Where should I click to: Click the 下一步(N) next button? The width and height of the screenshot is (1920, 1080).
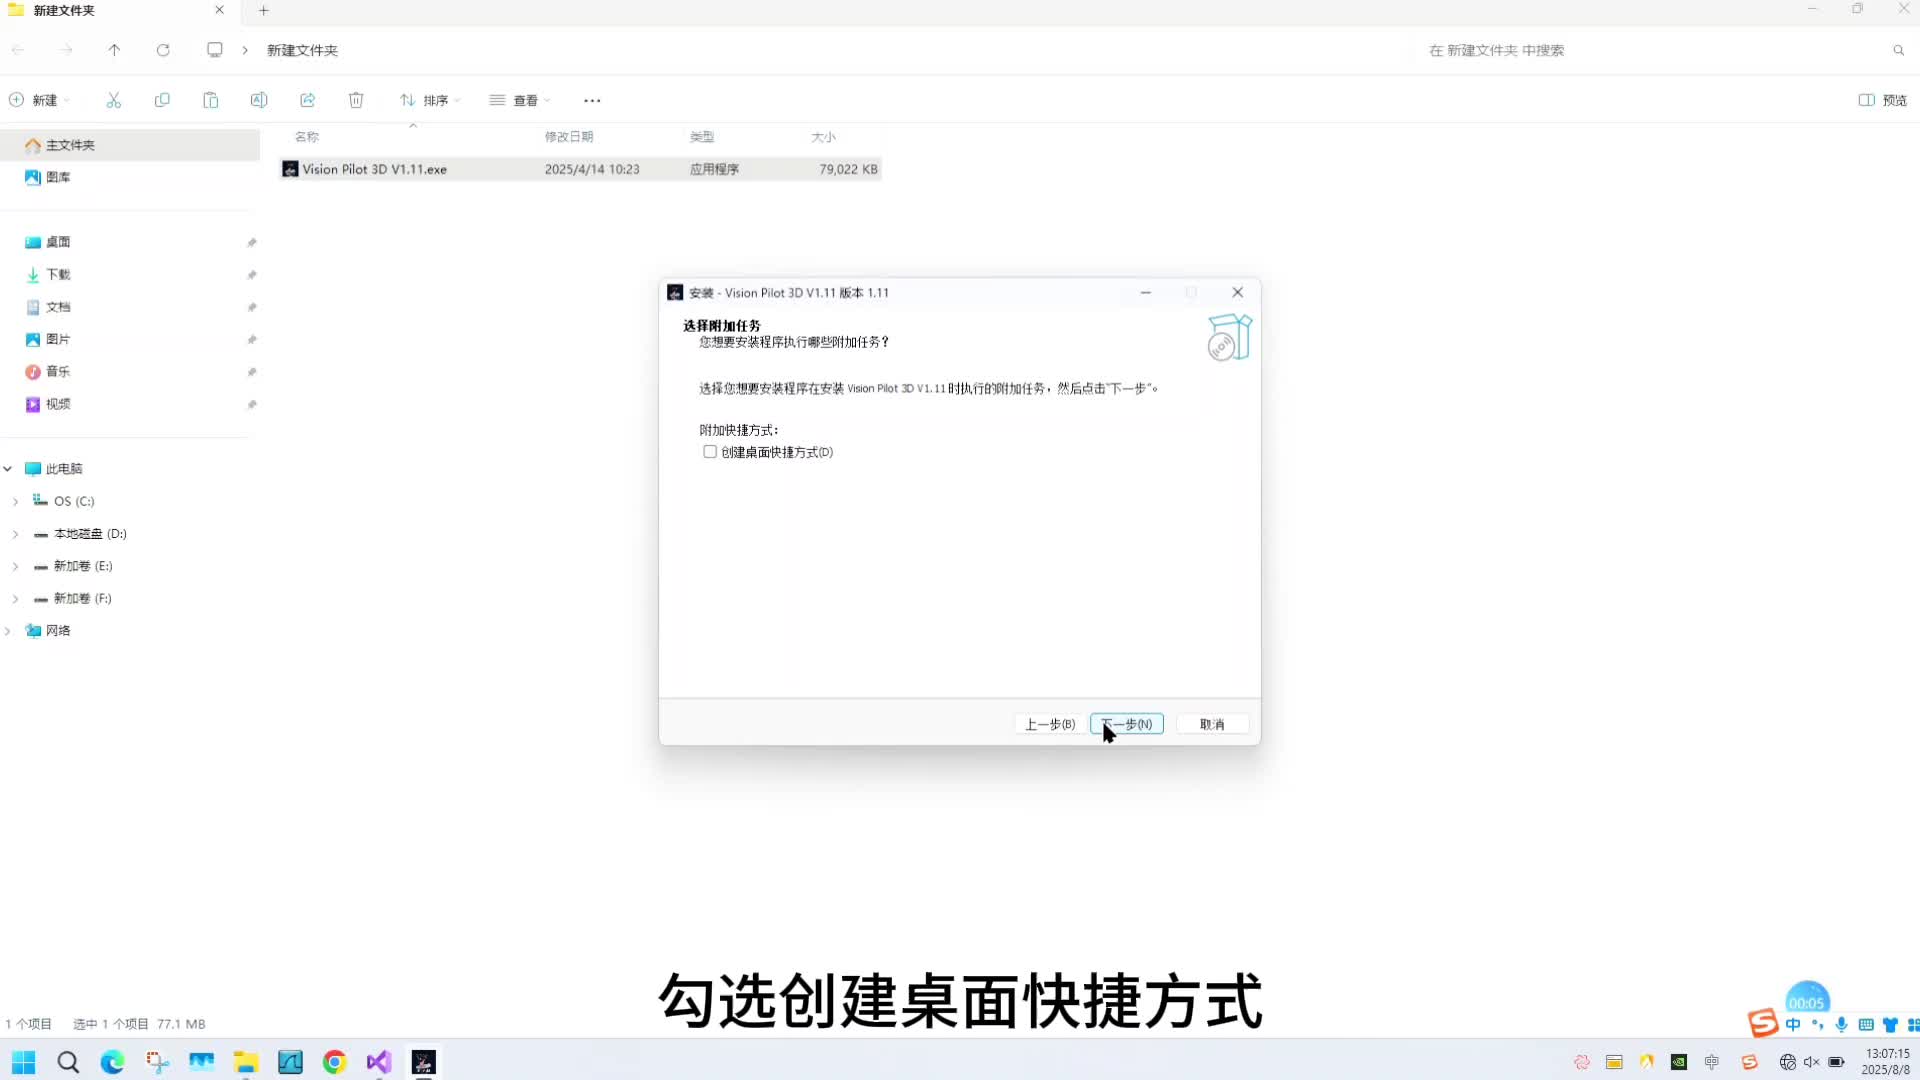pyautogui.click(x=1127, y=724)
